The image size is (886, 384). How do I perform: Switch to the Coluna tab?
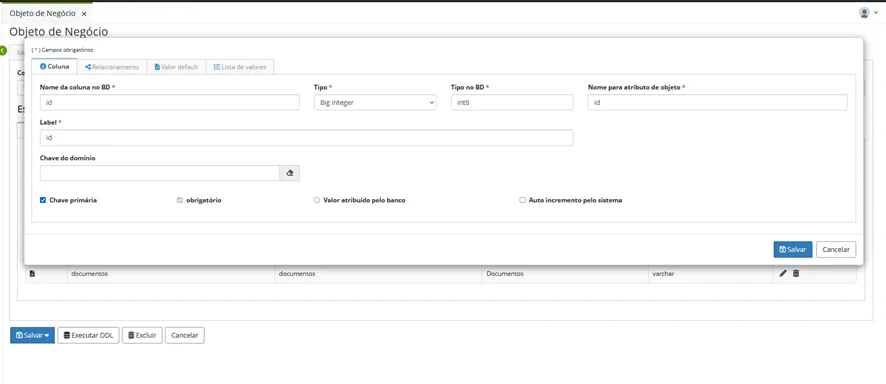pyautogui.click(x=55, y=67)
